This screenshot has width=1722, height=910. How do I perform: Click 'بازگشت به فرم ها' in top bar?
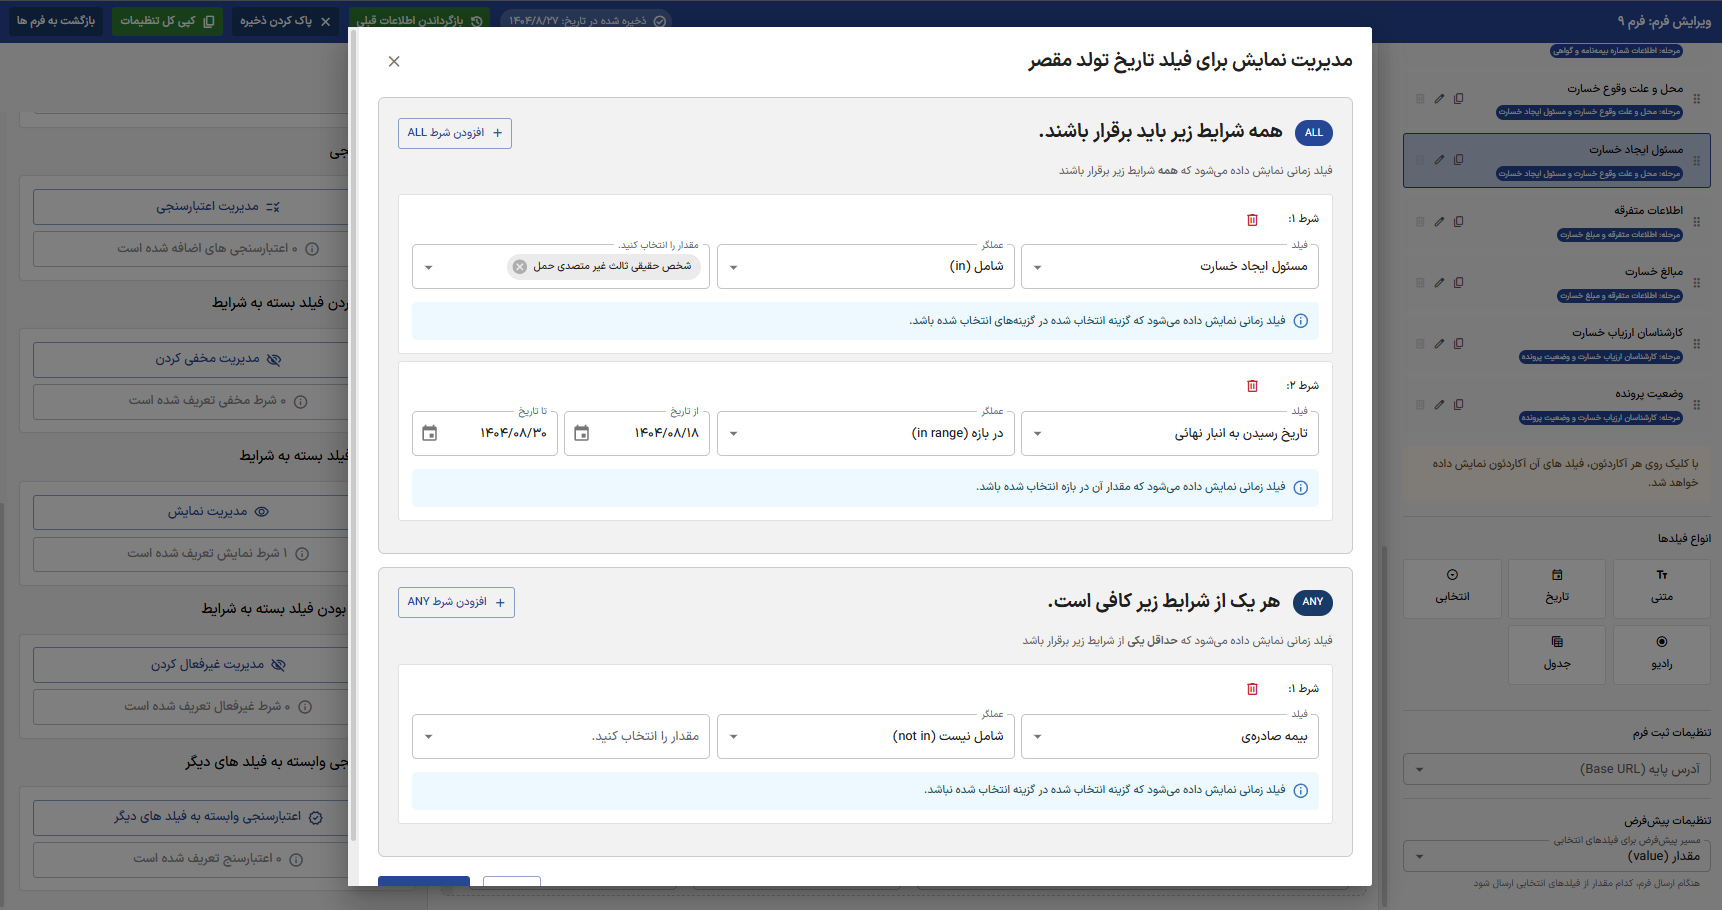point(56,20)
